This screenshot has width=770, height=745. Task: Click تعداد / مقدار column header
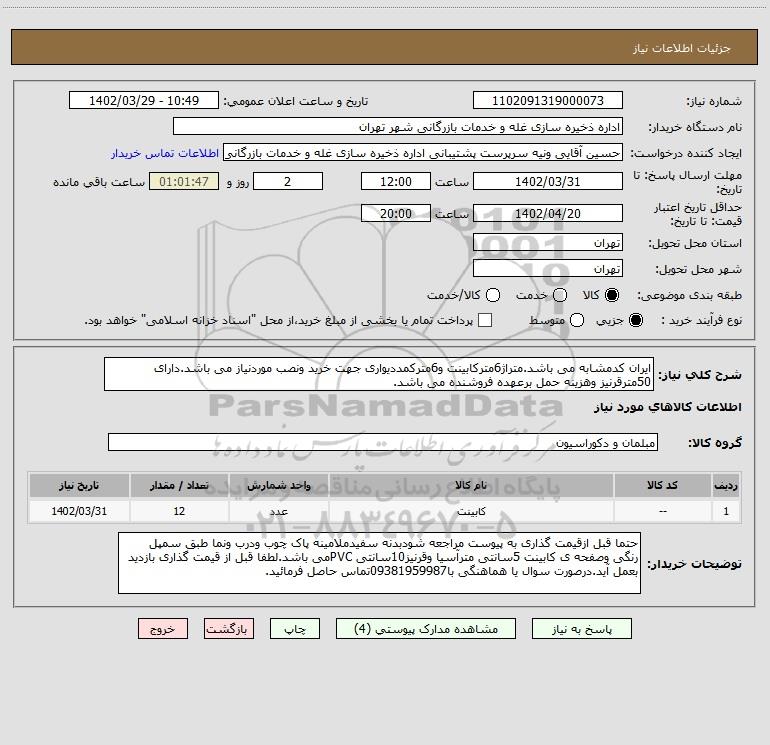pos(179,485)
